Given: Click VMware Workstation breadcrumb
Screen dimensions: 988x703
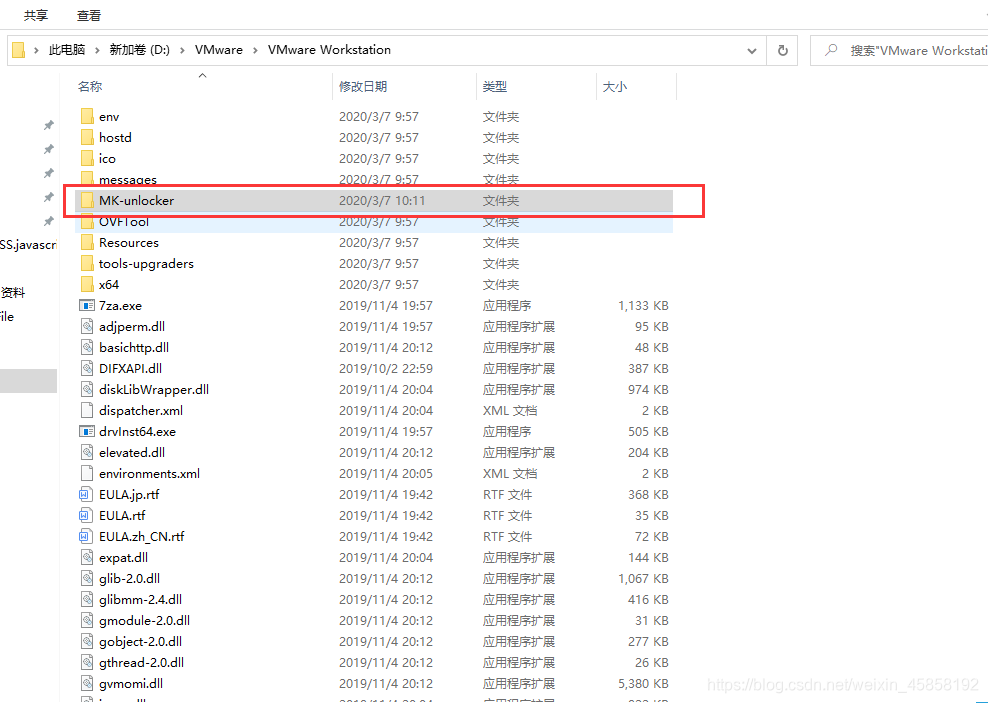Looking at the screenshot, I should pos(329,50).
